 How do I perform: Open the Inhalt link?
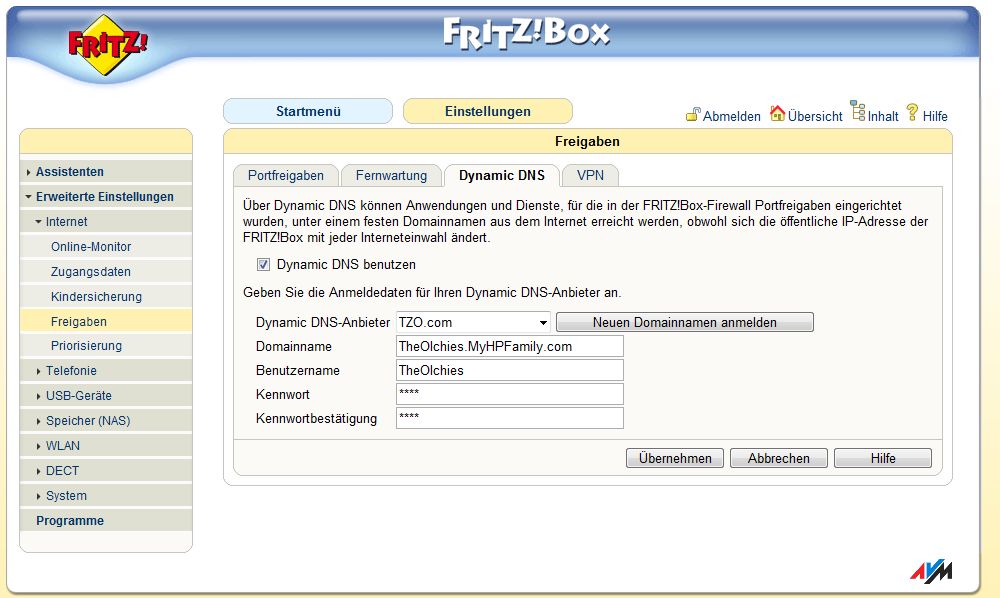click(x=883, y=116)
